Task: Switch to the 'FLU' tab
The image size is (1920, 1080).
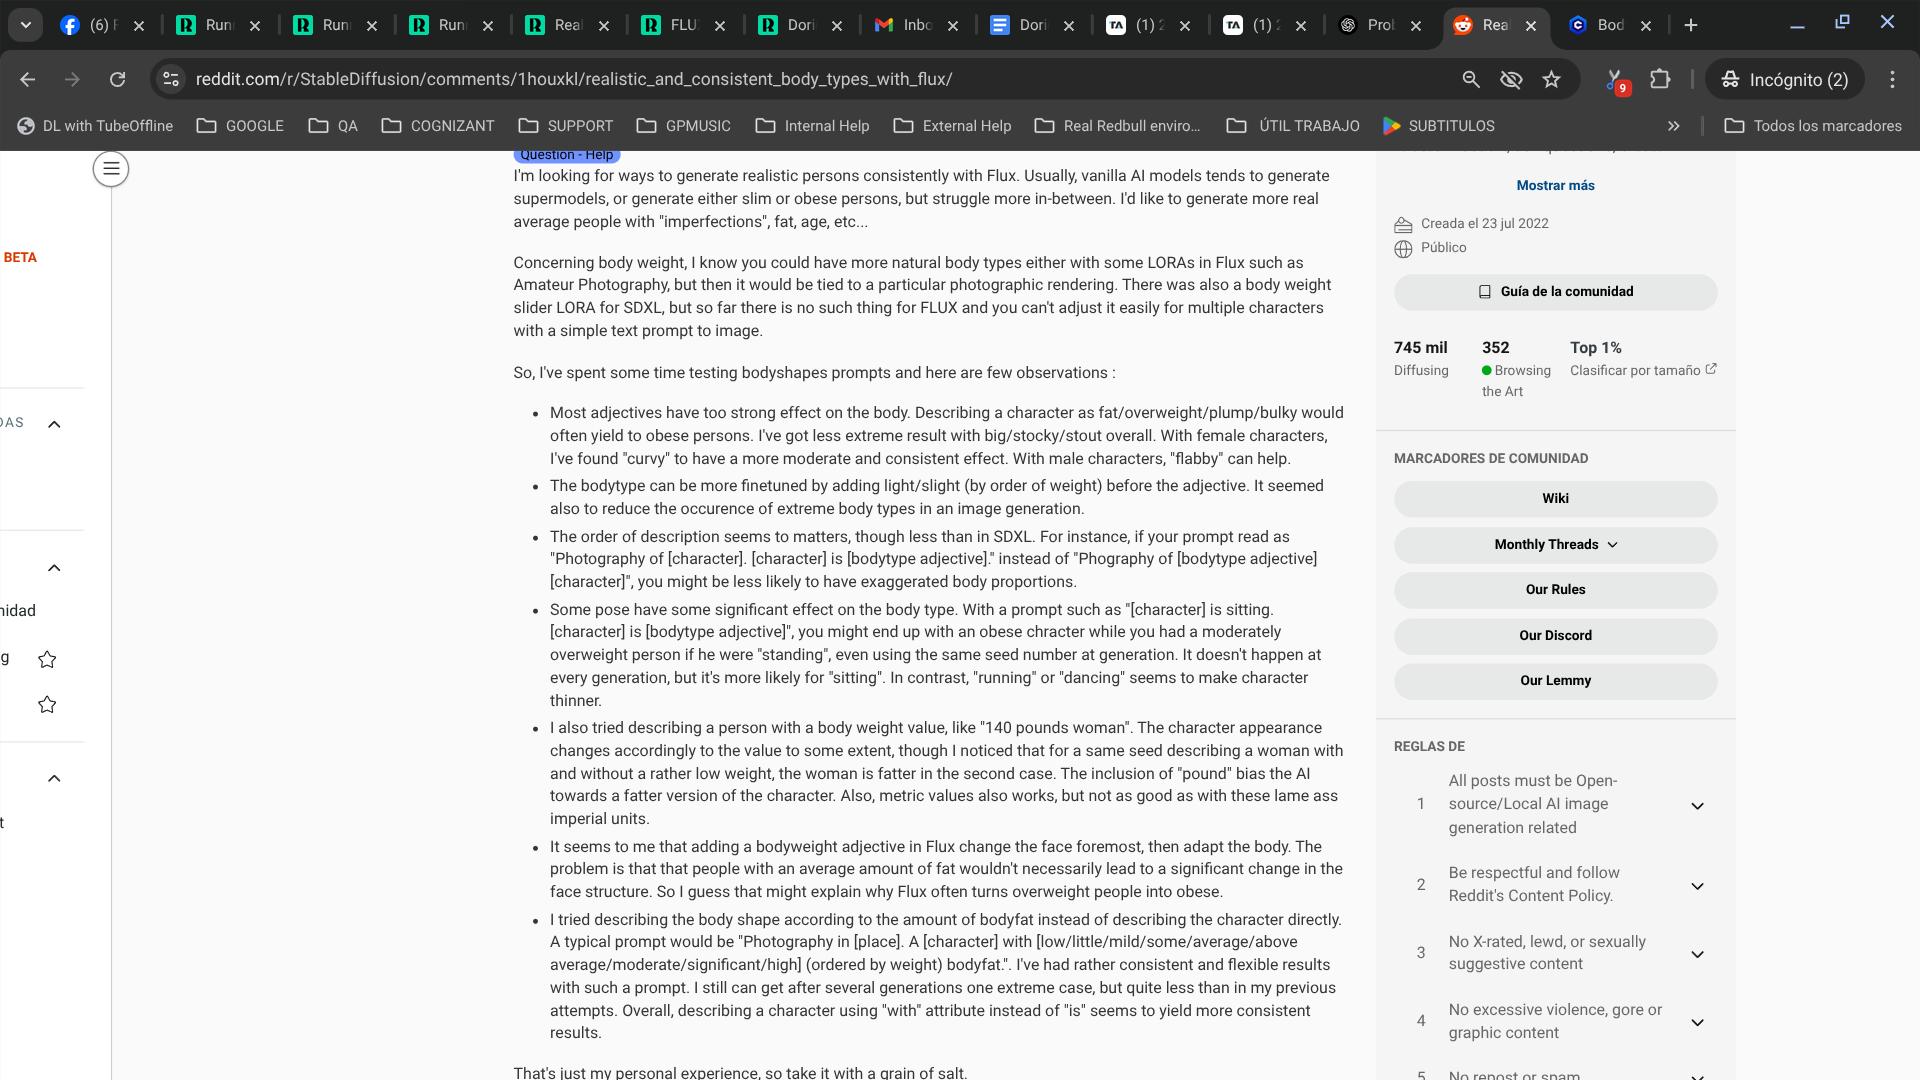Action: tap(683, 26)
